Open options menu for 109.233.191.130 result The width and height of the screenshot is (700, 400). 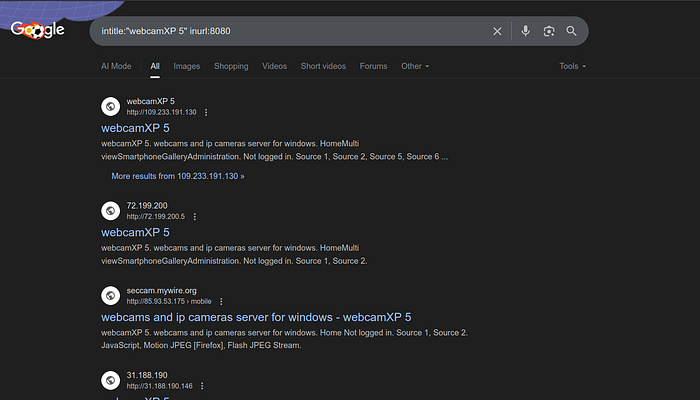pyautogui.click(x=206, y=112)
